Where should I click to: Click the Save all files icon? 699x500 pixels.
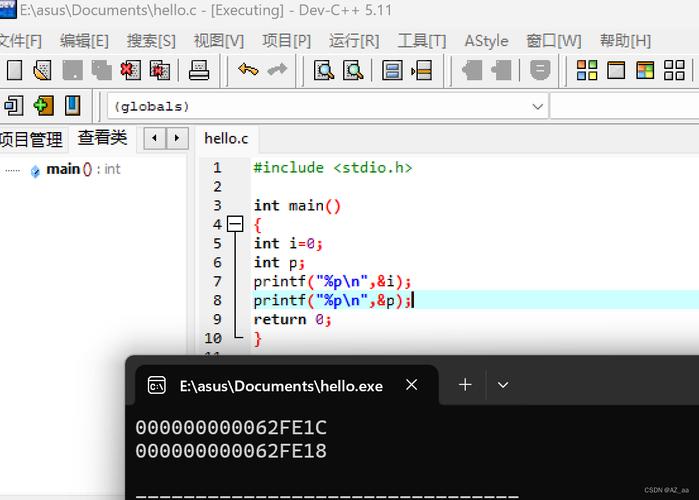102,70
